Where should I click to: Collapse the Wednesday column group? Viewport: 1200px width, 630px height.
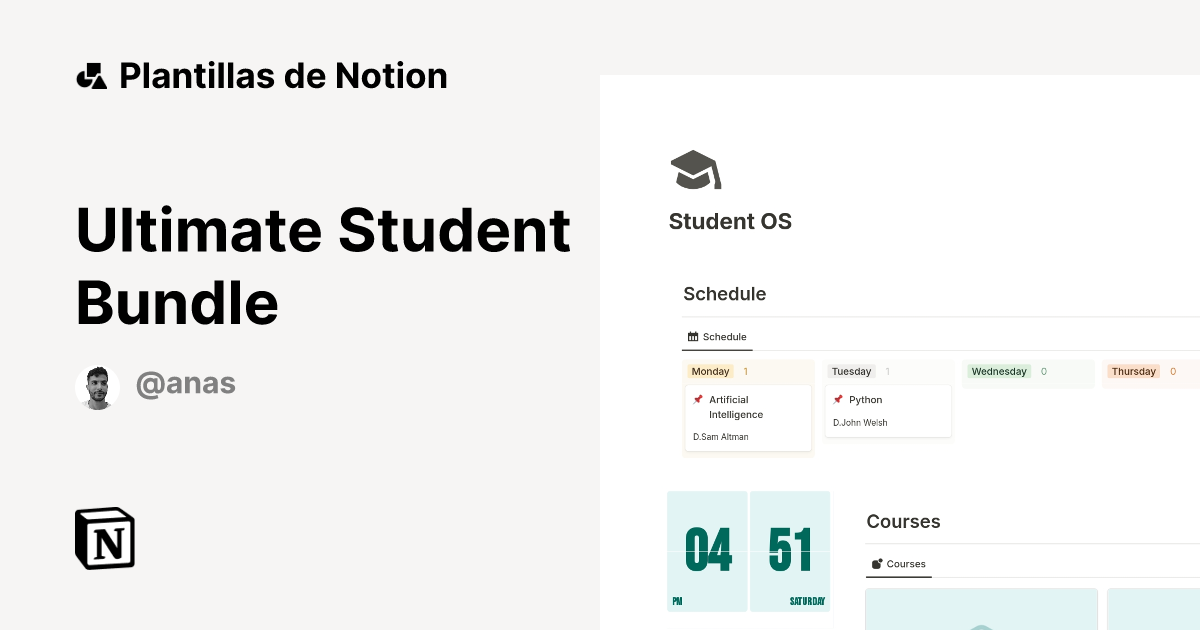pyautogui.click(x=999, y=371)
